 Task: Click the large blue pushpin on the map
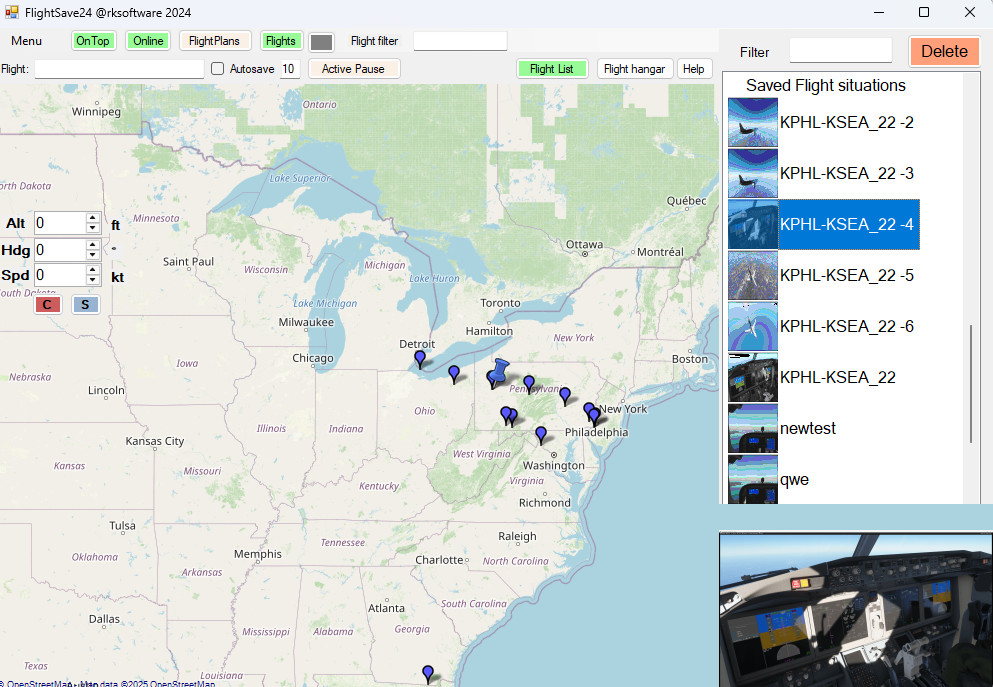pyautogui.click(x=500, y=371)
